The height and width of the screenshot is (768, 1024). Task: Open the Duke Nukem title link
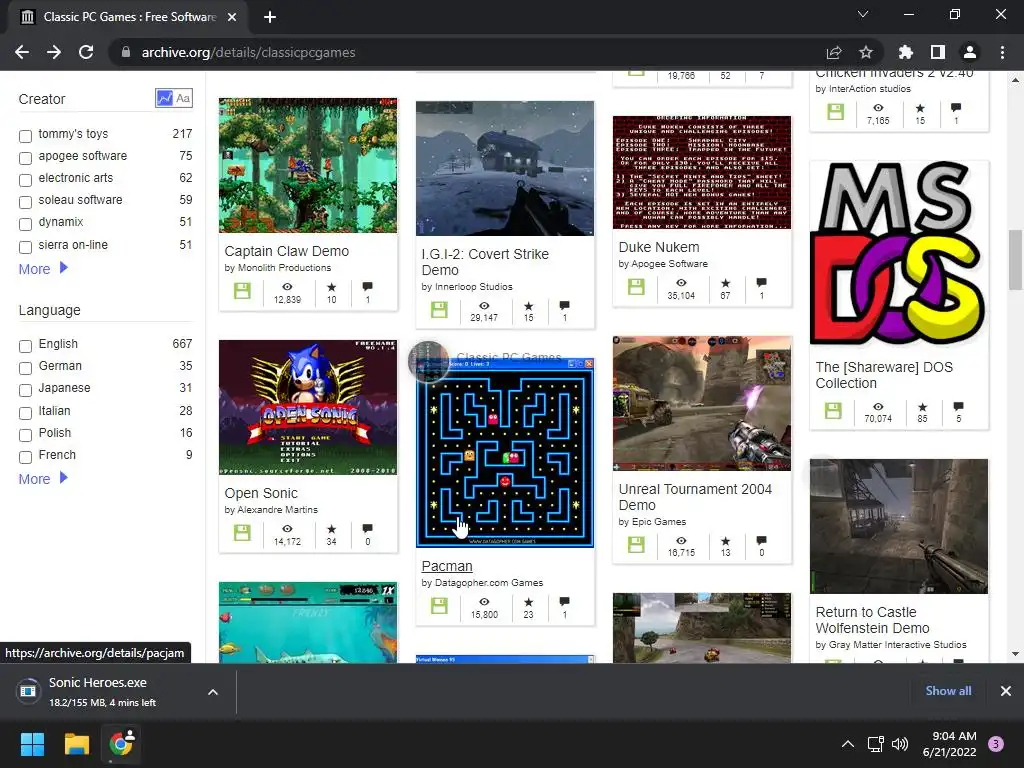tap(659, 247)
